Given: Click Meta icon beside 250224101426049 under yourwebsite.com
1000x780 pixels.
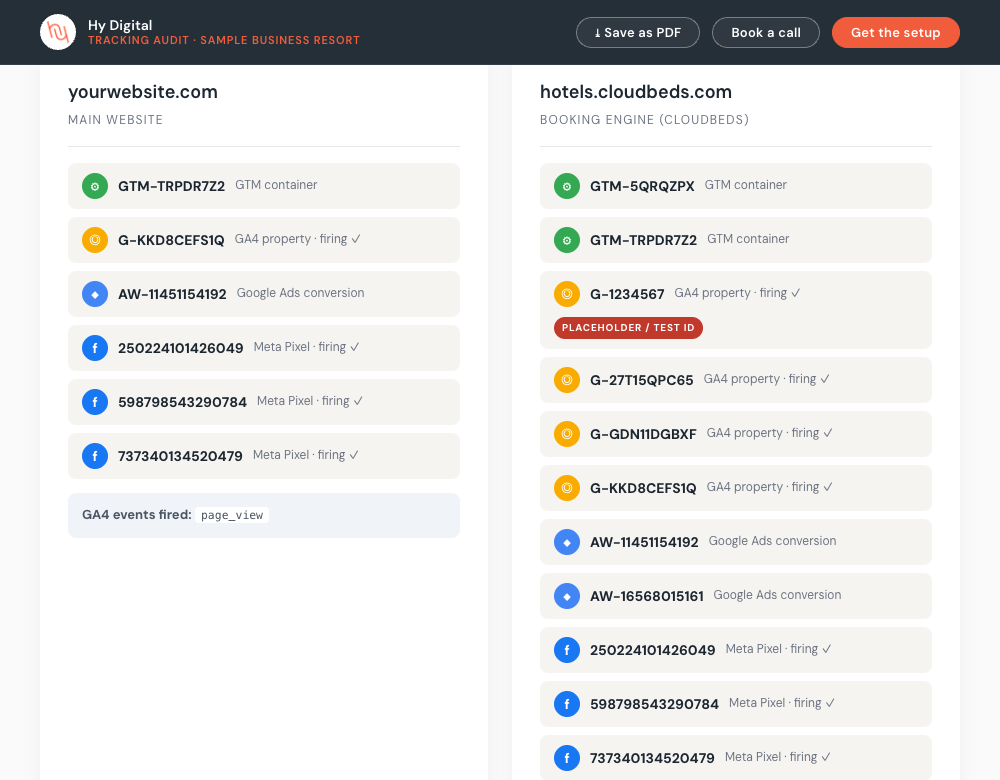Looking at the screenshot, I should pyautogui.click(x=95, y=348).
